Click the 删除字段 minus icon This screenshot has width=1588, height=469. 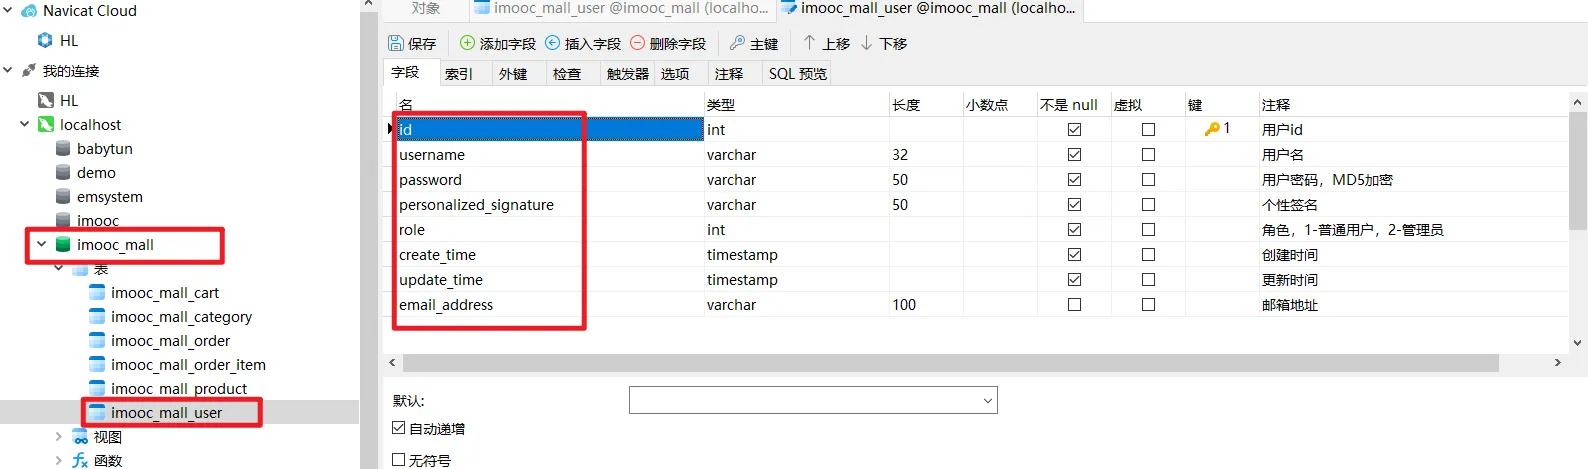[x=637, y=43]
